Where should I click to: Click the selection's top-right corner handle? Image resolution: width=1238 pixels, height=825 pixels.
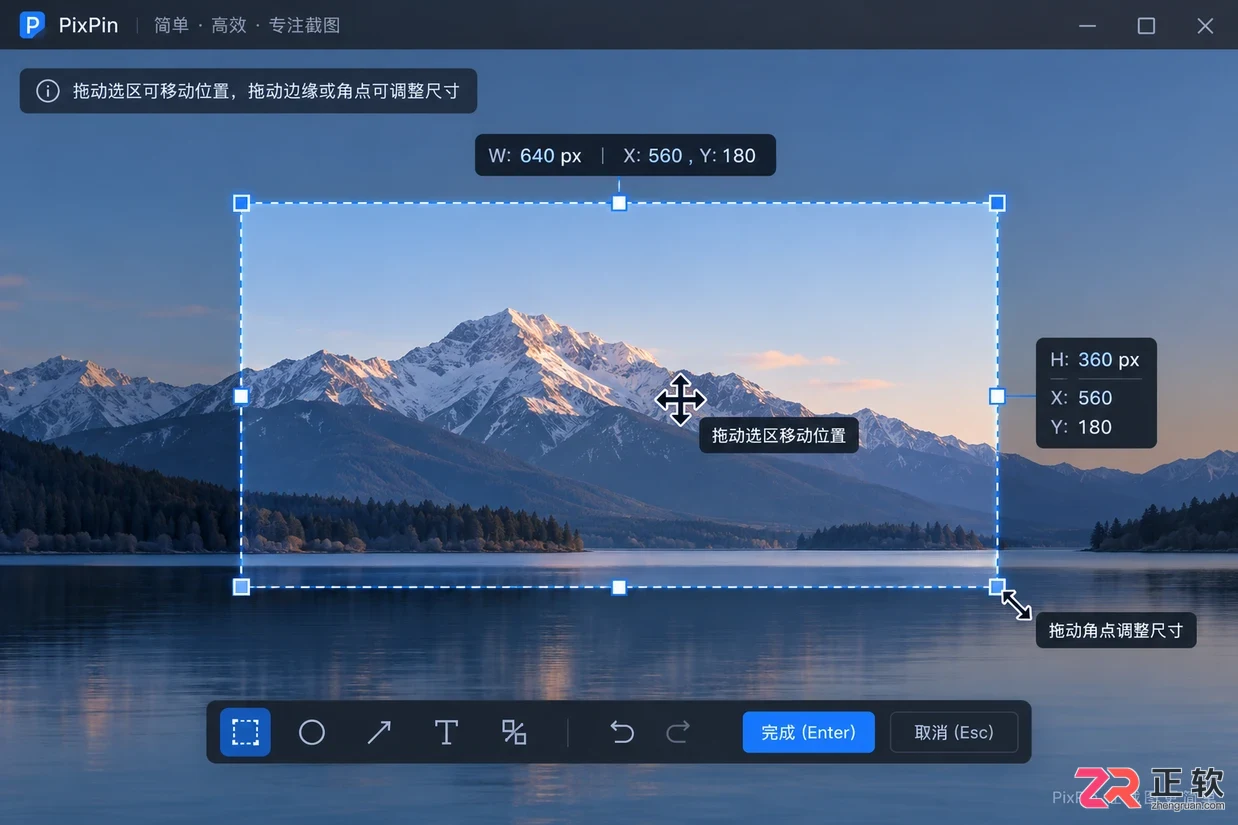997,203
